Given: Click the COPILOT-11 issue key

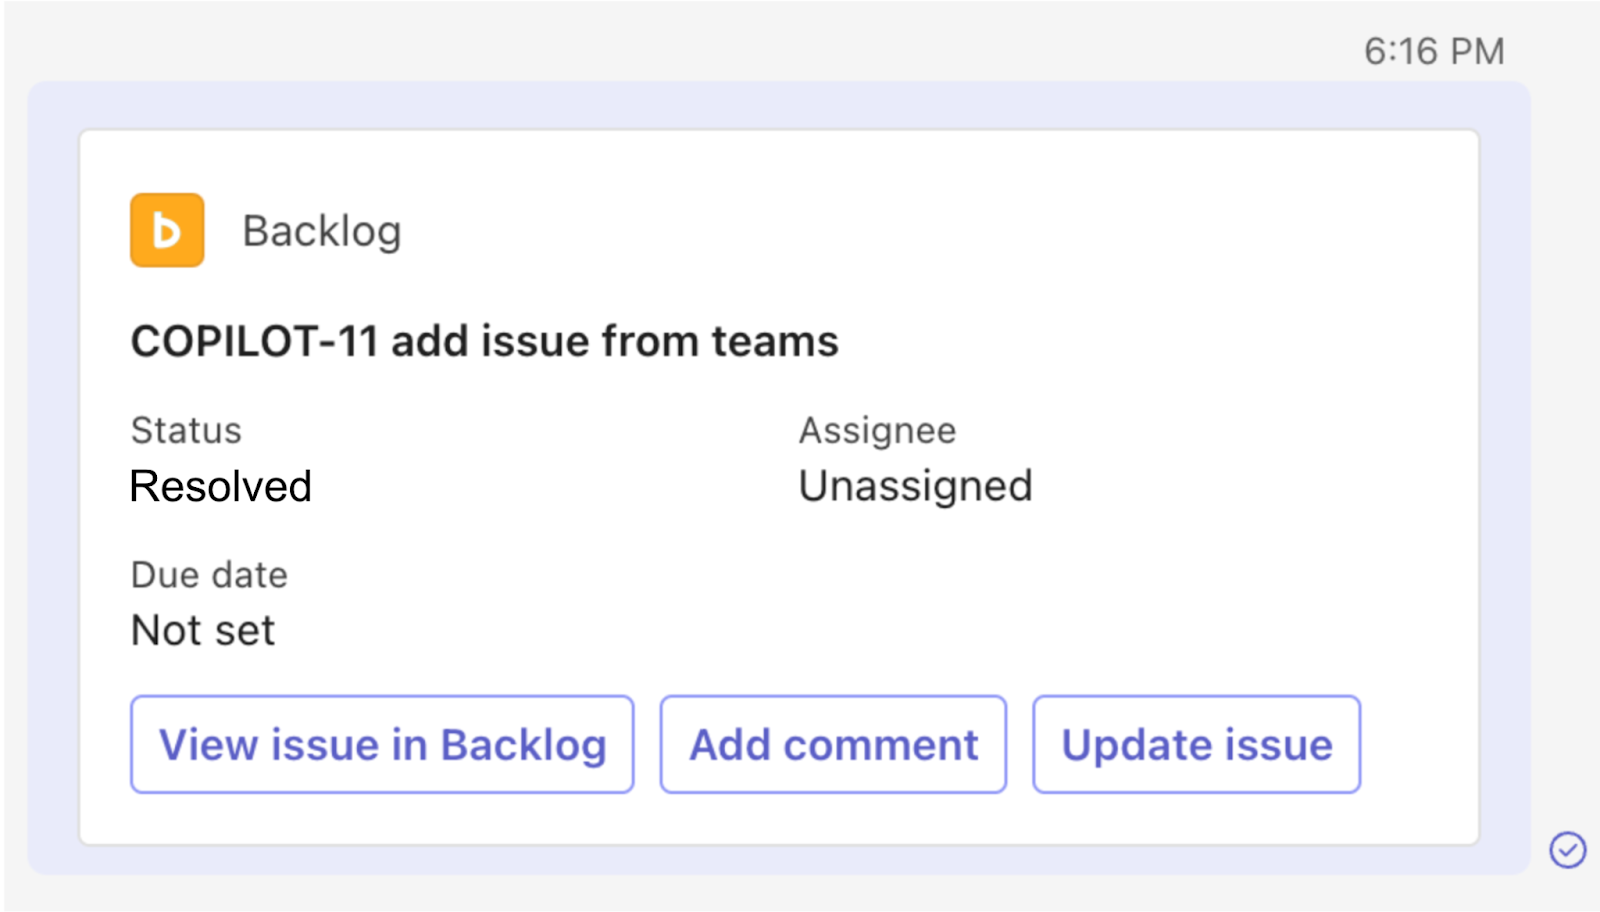Looking at the screenshot, I should point(254,342).
